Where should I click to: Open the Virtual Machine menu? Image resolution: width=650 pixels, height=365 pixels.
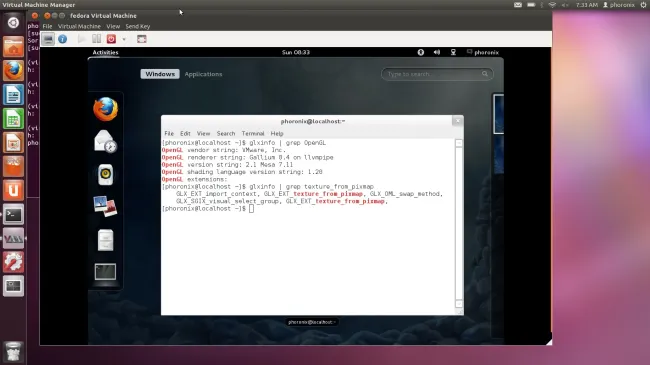pos(79,26)
